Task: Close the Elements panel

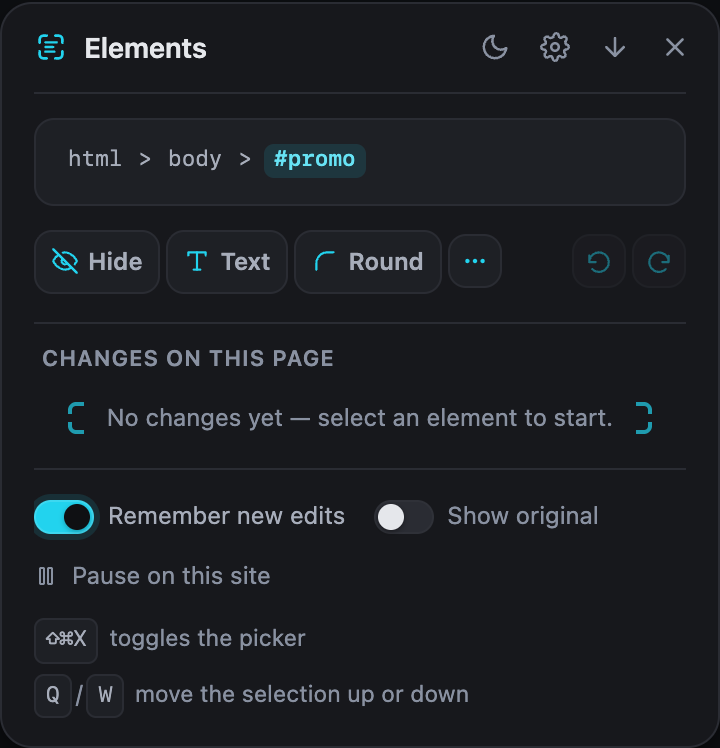Action: click(675, 47)
